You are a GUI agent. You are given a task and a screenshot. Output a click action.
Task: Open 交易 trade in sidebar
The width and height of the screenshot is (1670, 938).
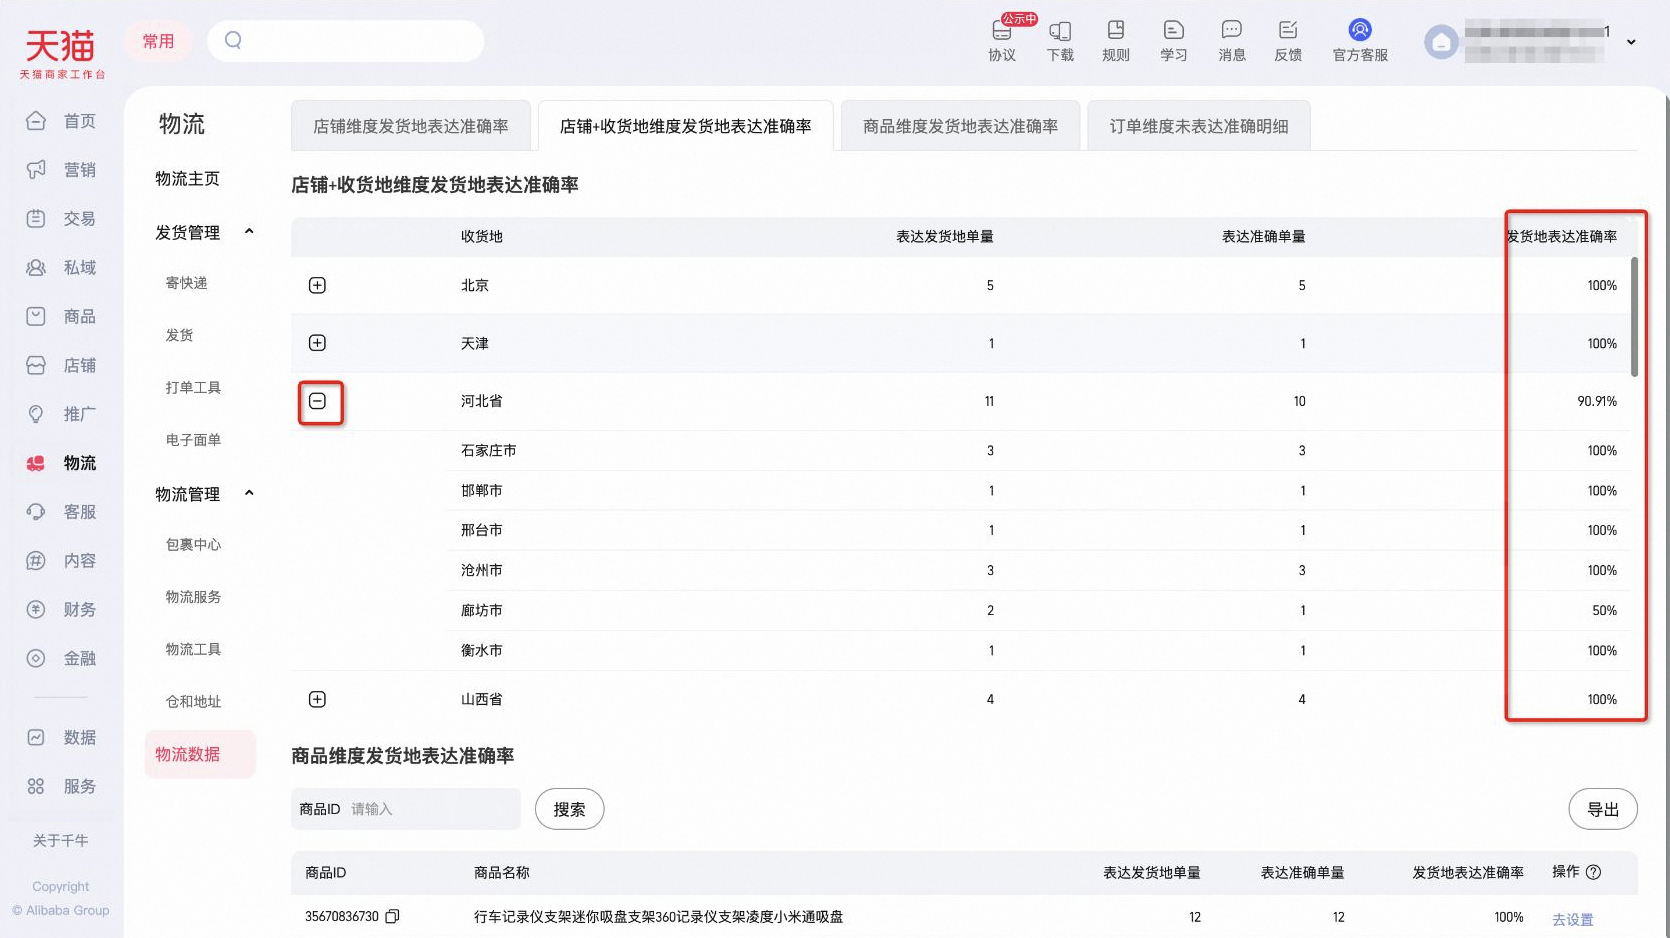[x=62, y=219]
